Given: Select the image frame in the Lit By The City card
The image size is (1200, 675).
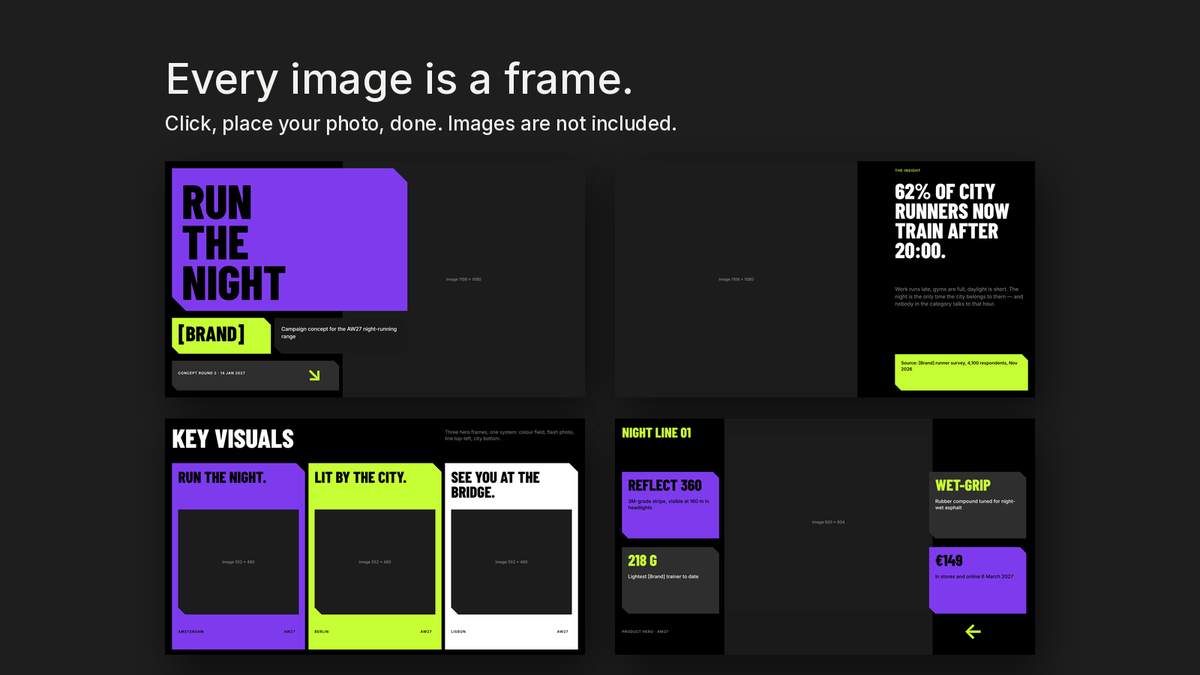Looking at the screenshot, I should click(x=375, y=562).
